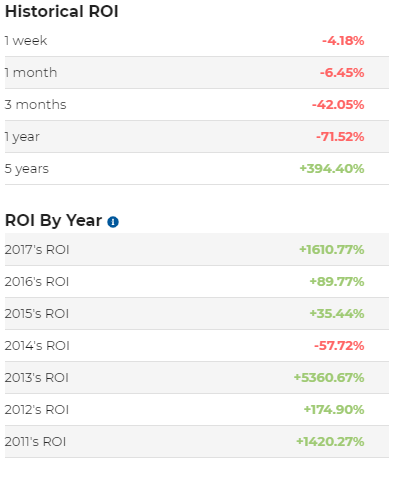Click the -42.05% three-month value

338,105
